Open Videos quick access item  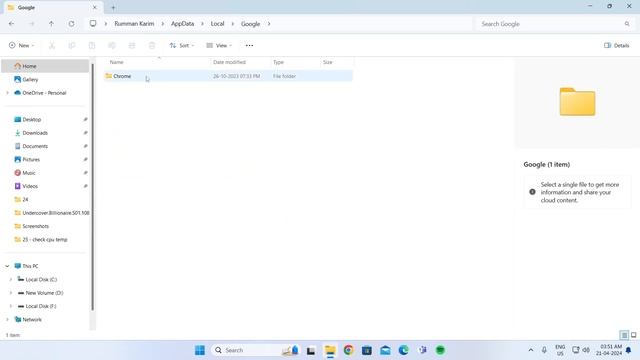point(30,186)
